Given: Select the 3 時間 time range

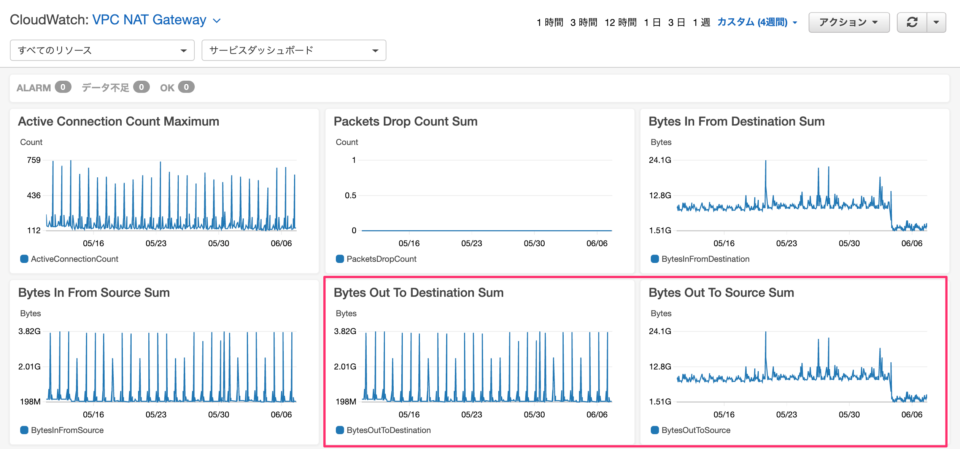Looking at the screenshot, I should [583, 23].
